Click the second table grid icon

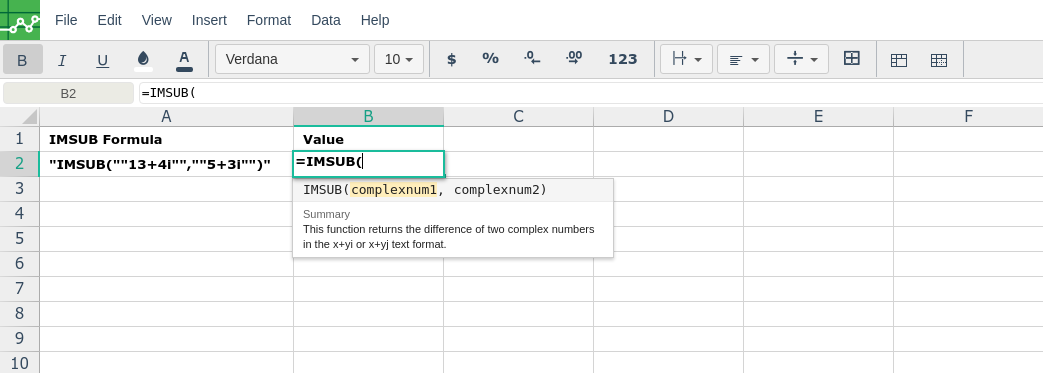pyautogui.click(x=939, y=60)
